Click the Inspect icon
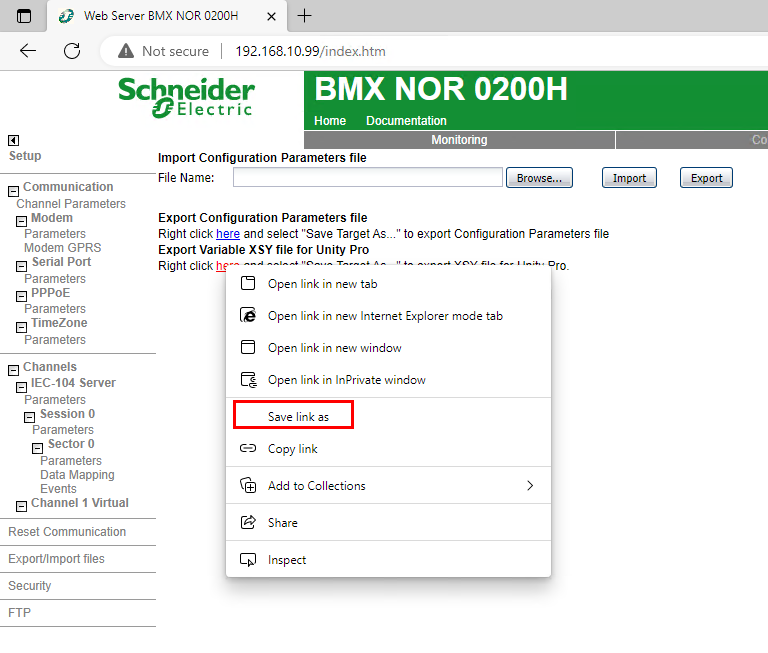768x653 pixels. [x=248, y=559]
